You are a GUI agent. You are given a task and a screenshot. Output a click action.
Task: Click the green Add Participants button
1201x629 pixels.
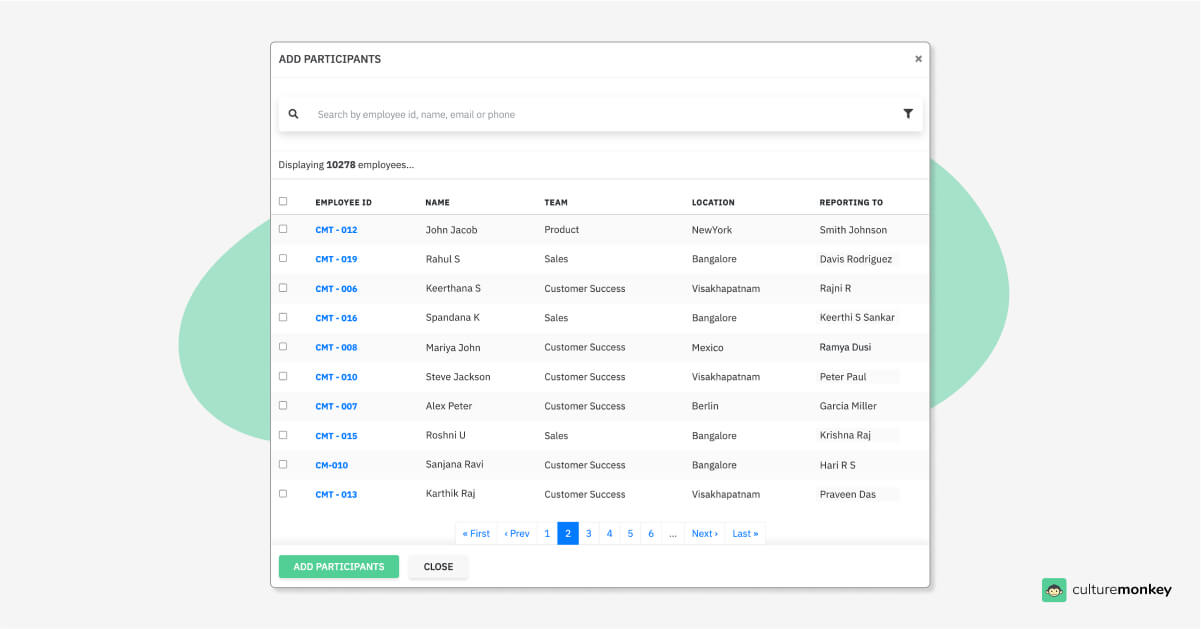point(339,567)
